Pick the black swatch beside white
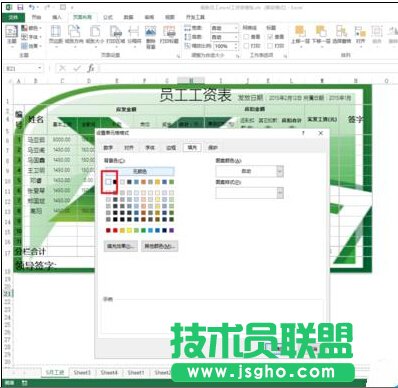Image resolution: width=398 pixels, height=388 pixels. [115, 182]
